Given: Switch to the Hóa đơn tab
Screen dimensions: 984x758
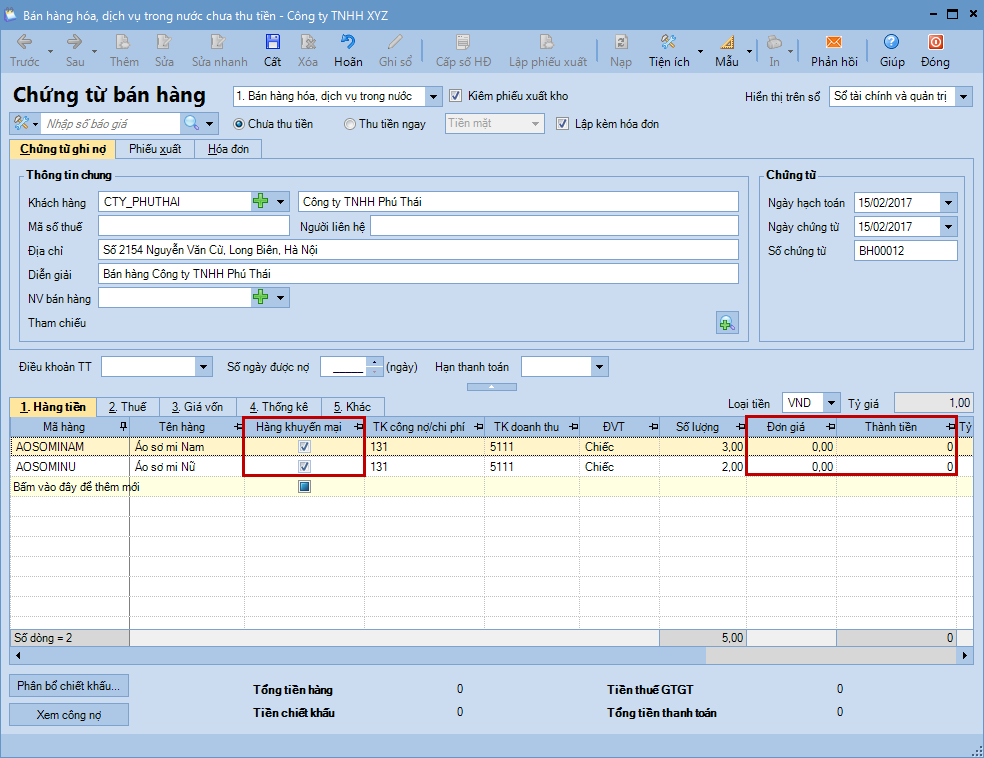Looking at the screenshot, I should (x=229, y=149).
